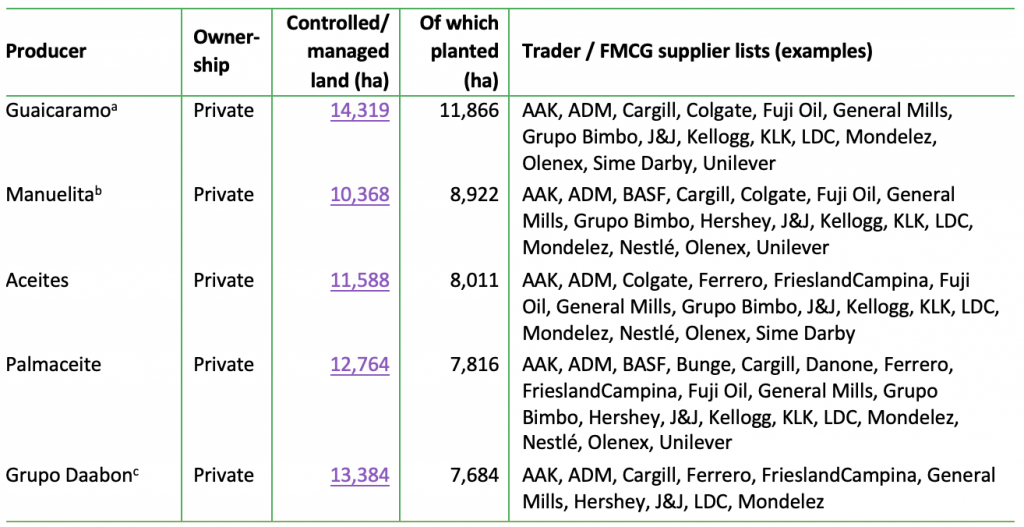Click the 11,866 planted value

point(468,110)
